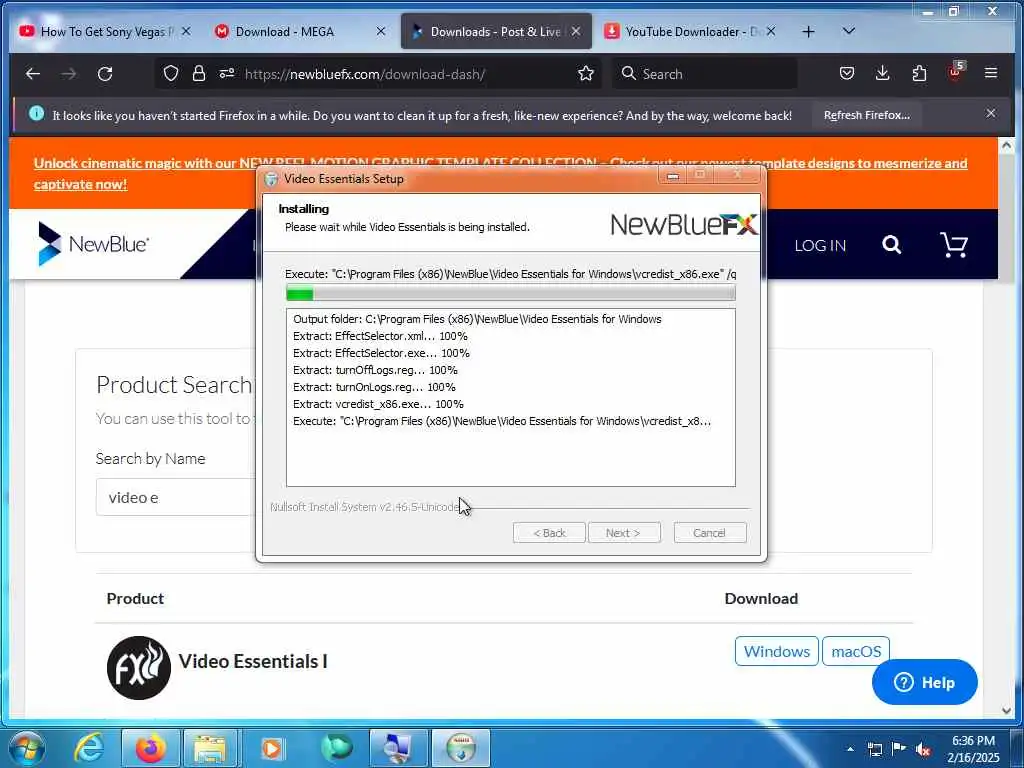Click the Search by Name field

(176, 497)
